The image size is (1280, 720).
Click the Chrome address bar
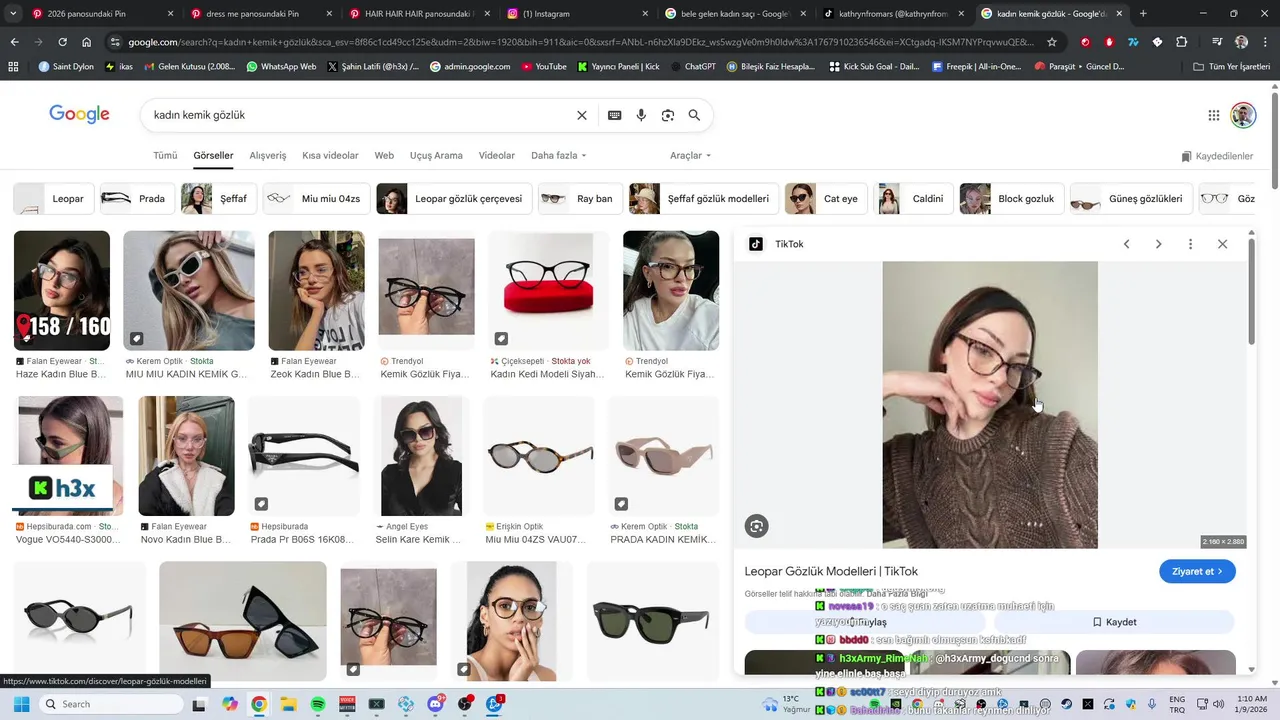tap(578, 42)
